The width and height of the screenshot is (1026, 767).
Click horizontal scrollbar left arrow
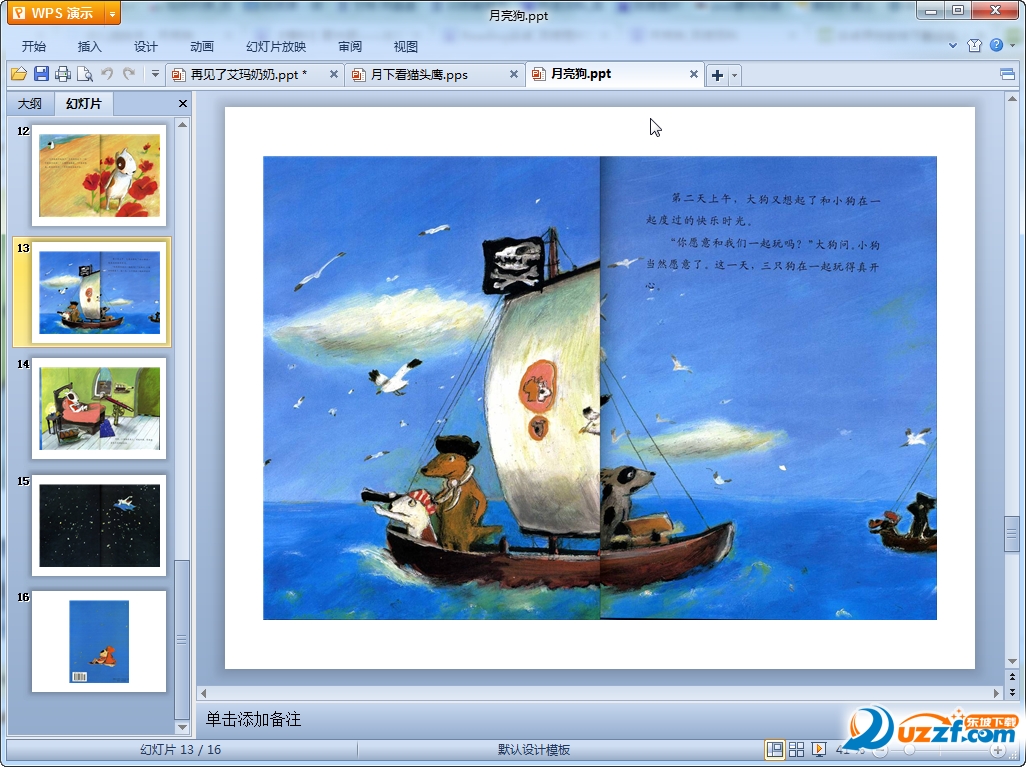click(203, 692)
